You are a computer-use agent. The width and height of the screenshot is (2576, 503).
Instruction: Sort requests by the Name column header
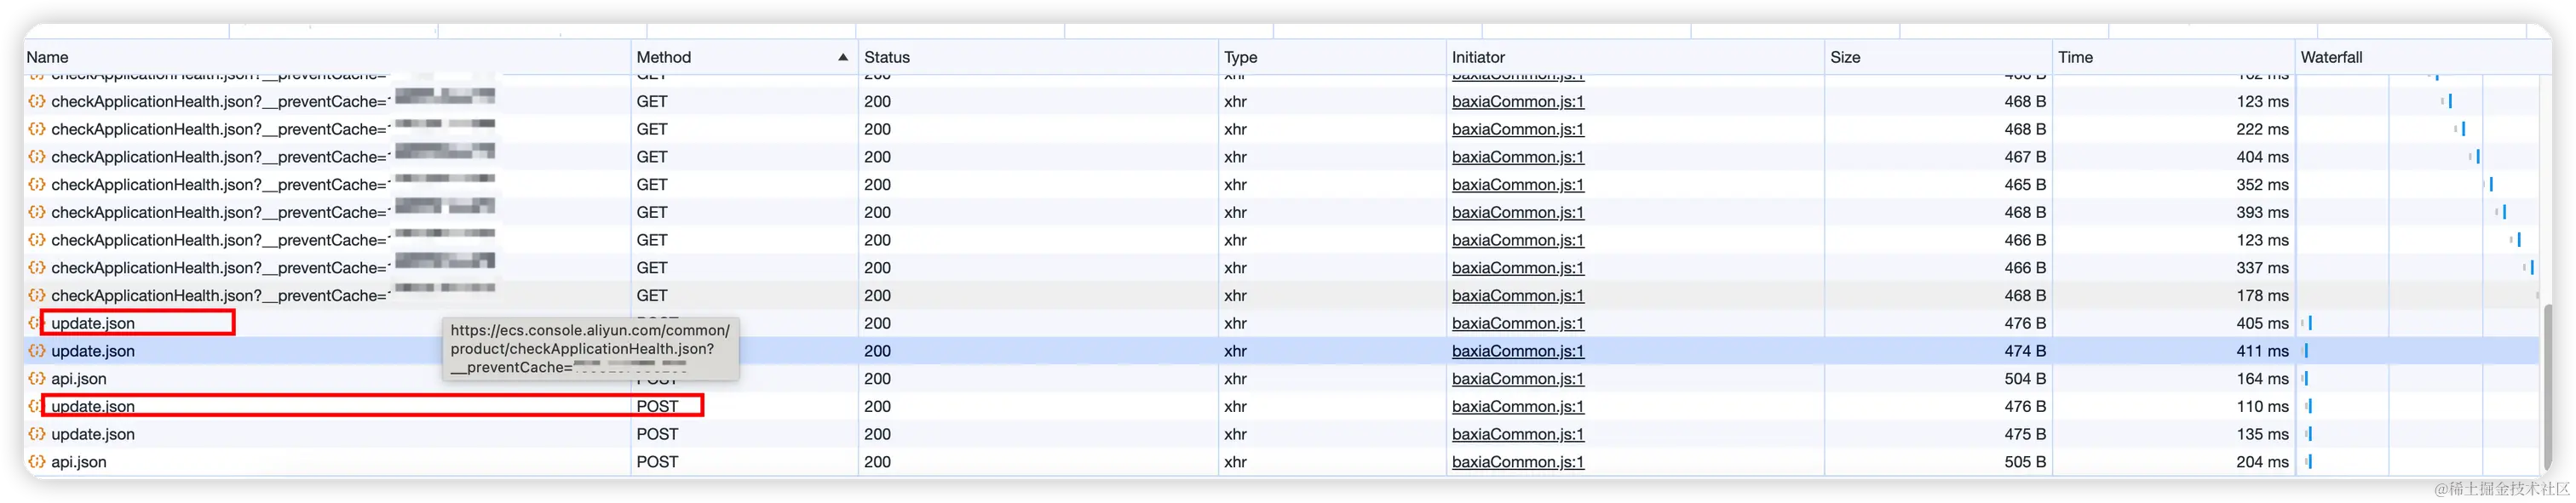(x=48, y=57)
